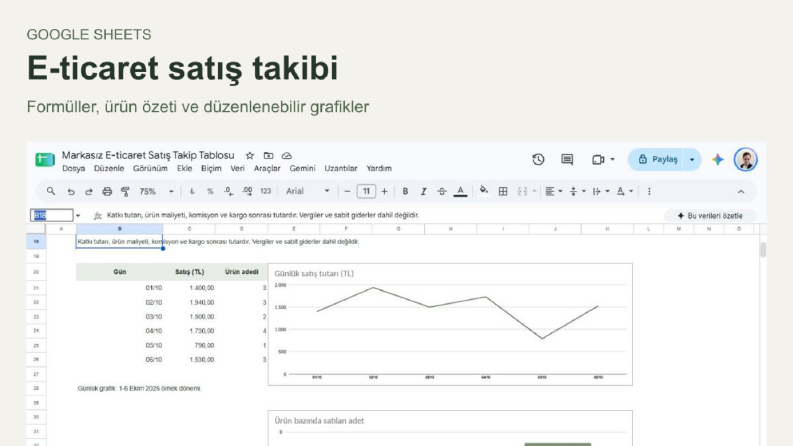Open the zoom 75% dropdown

click(156, 191)
